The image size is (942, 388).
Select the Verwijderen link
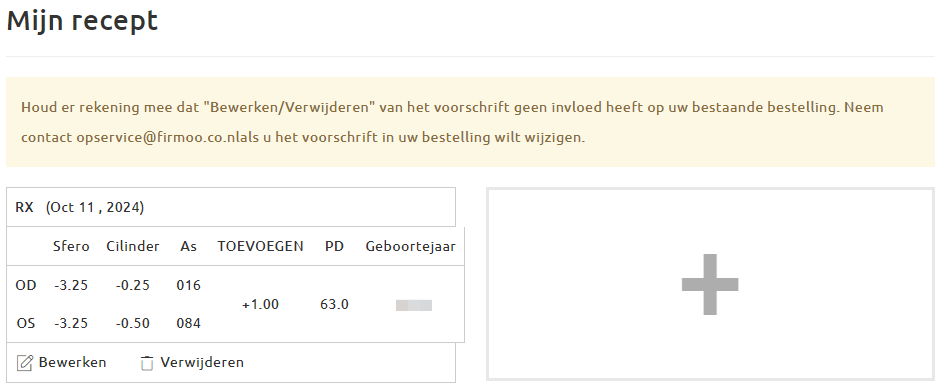[202, 362]
